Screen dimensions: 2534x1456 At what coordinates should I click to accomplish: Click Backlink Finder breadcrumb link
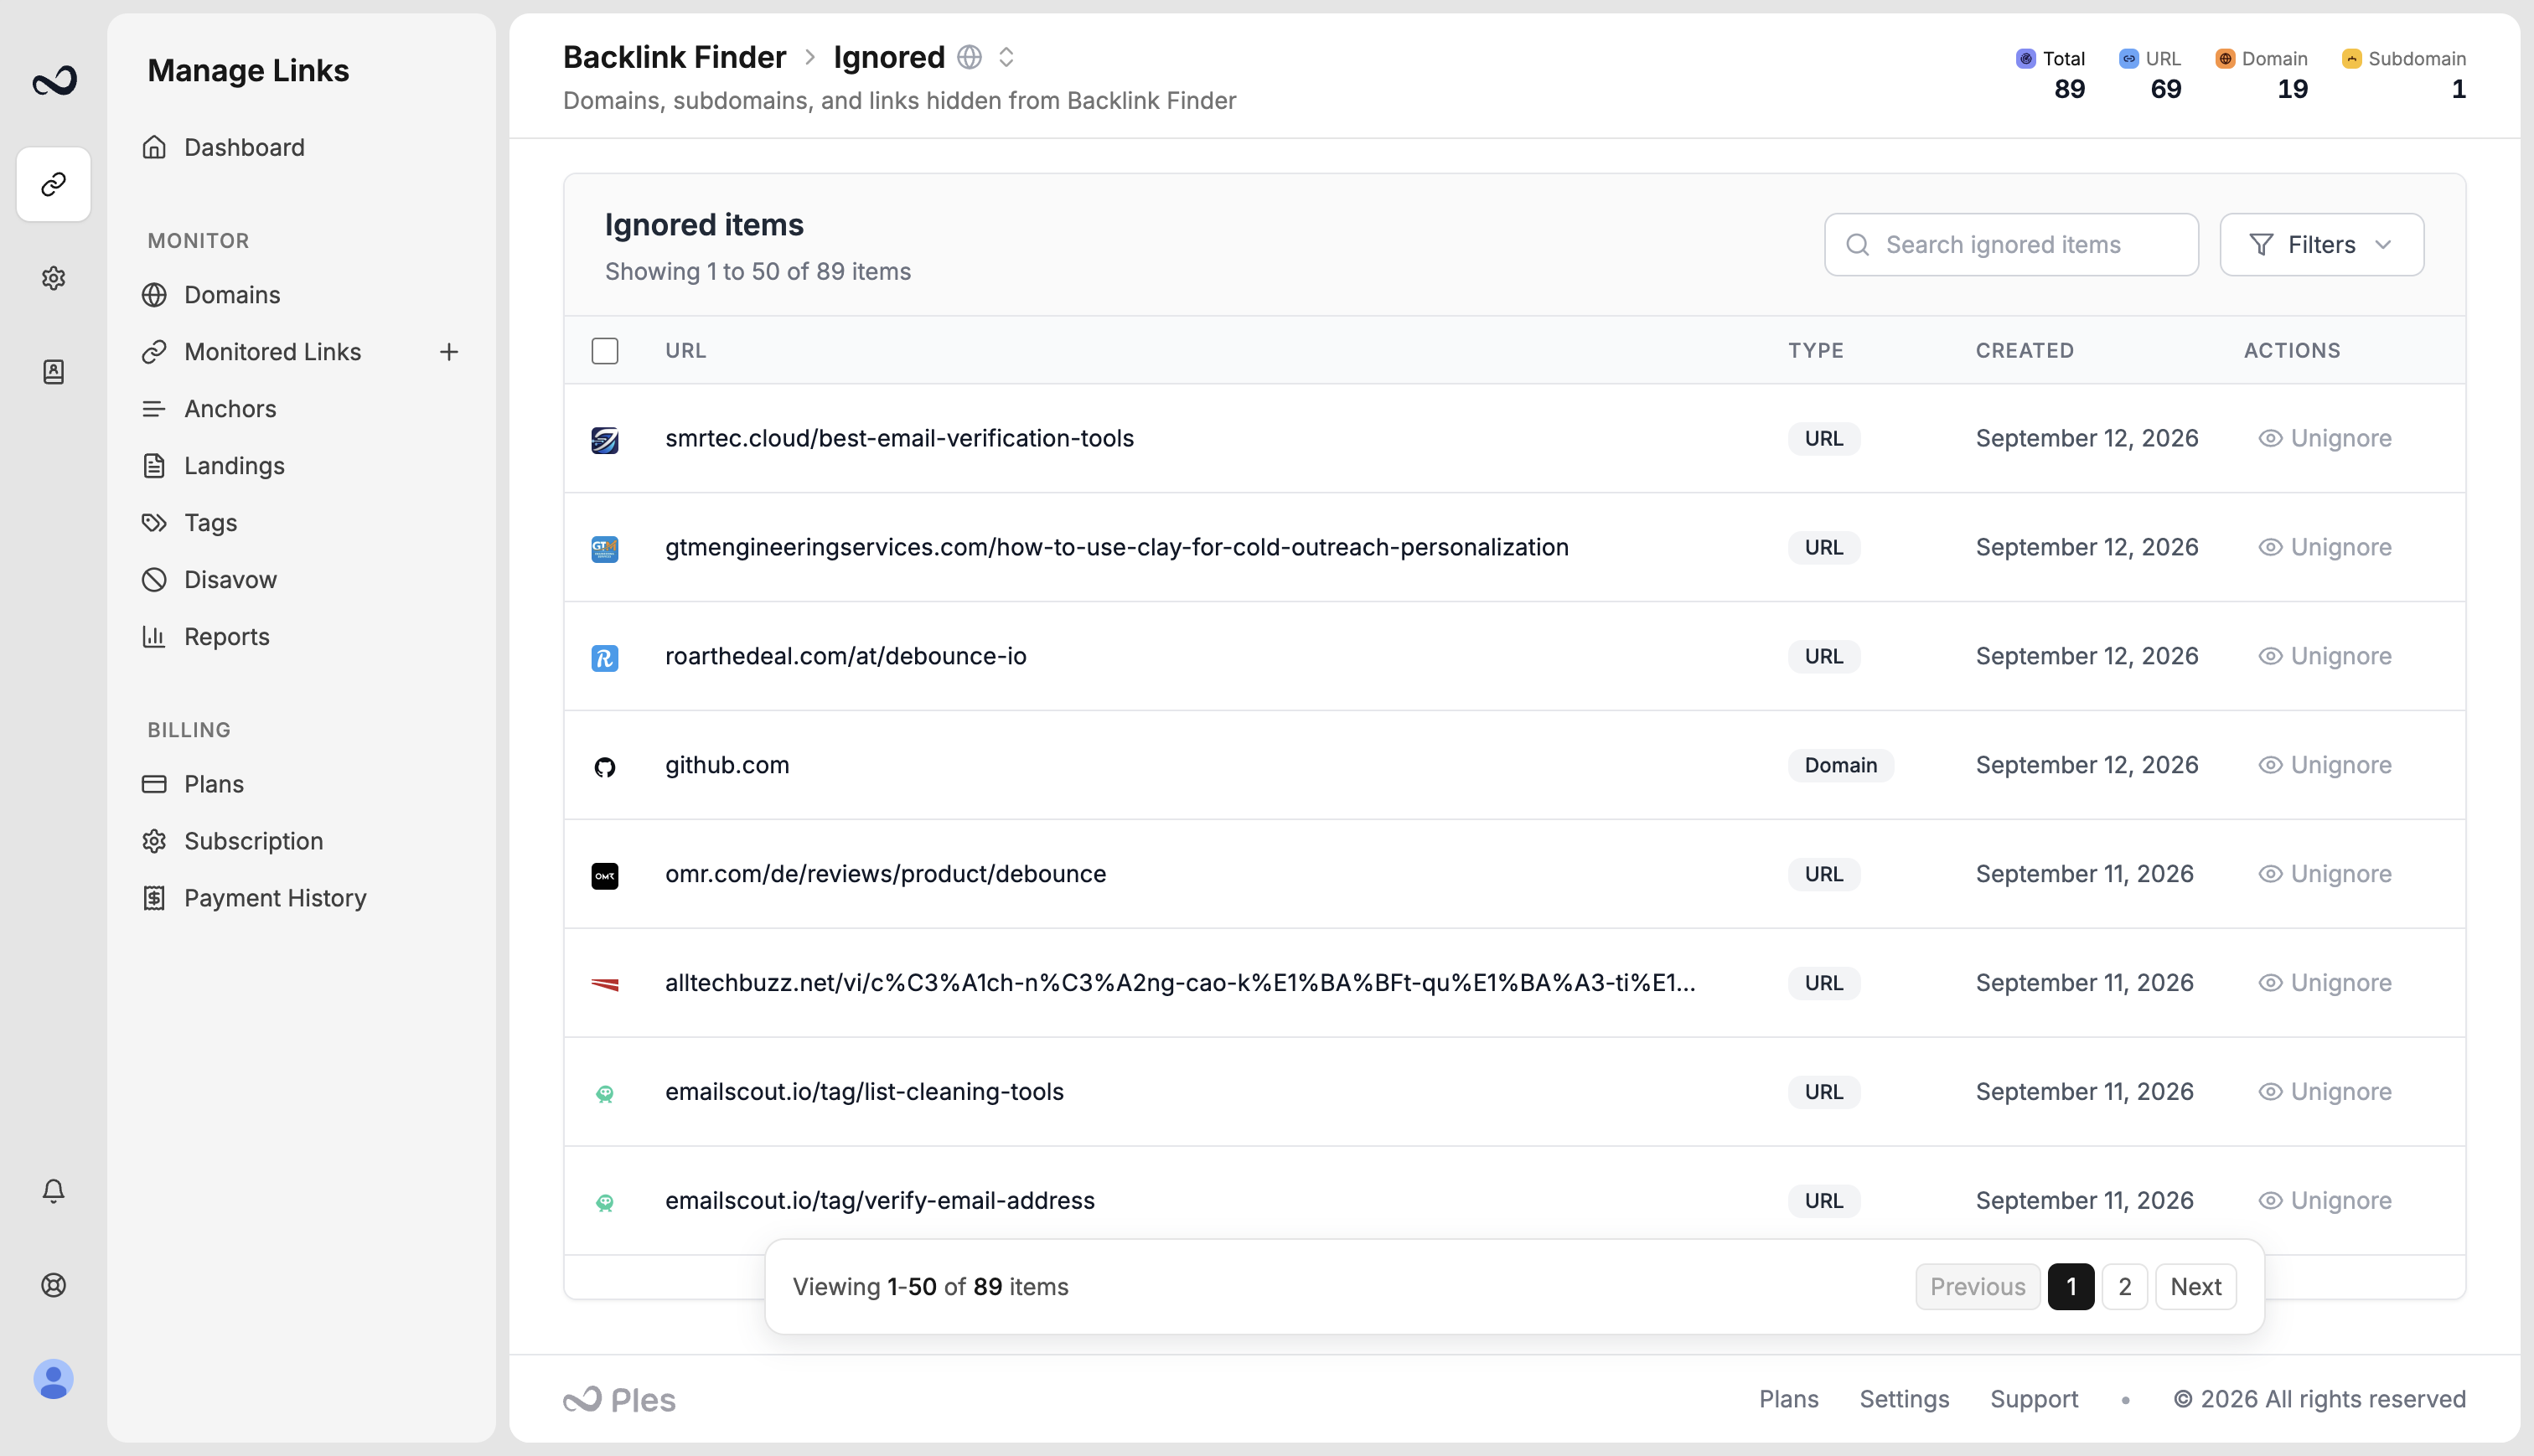[674, 57]
